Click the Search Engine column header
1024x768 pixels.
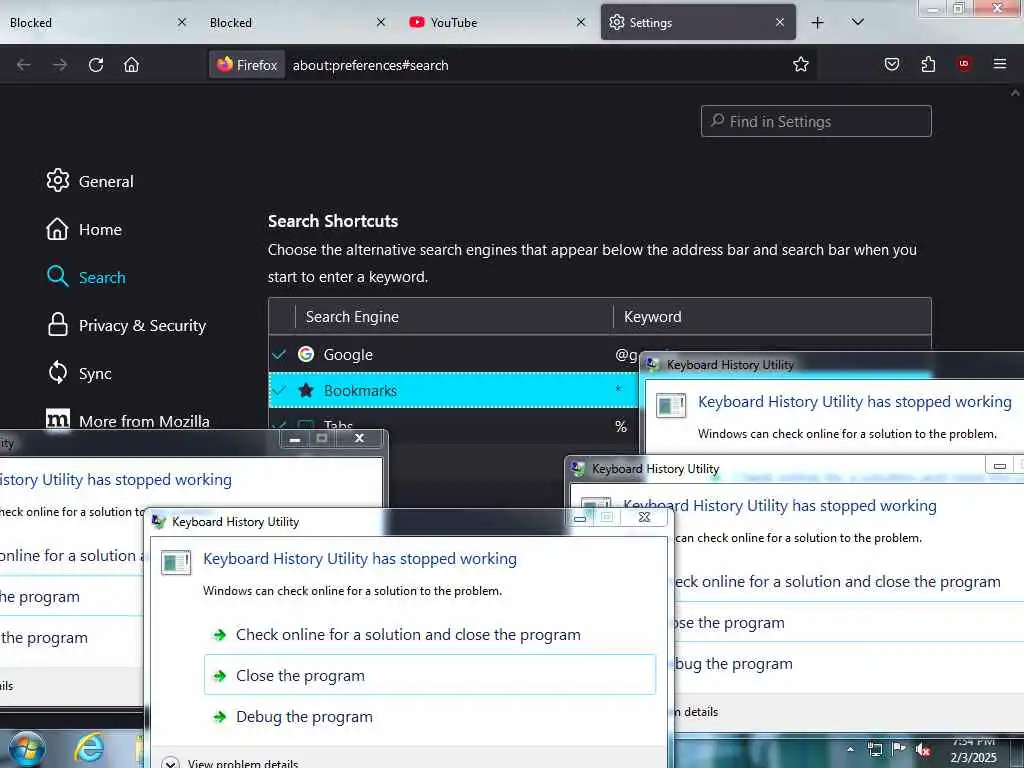(352, 317)
